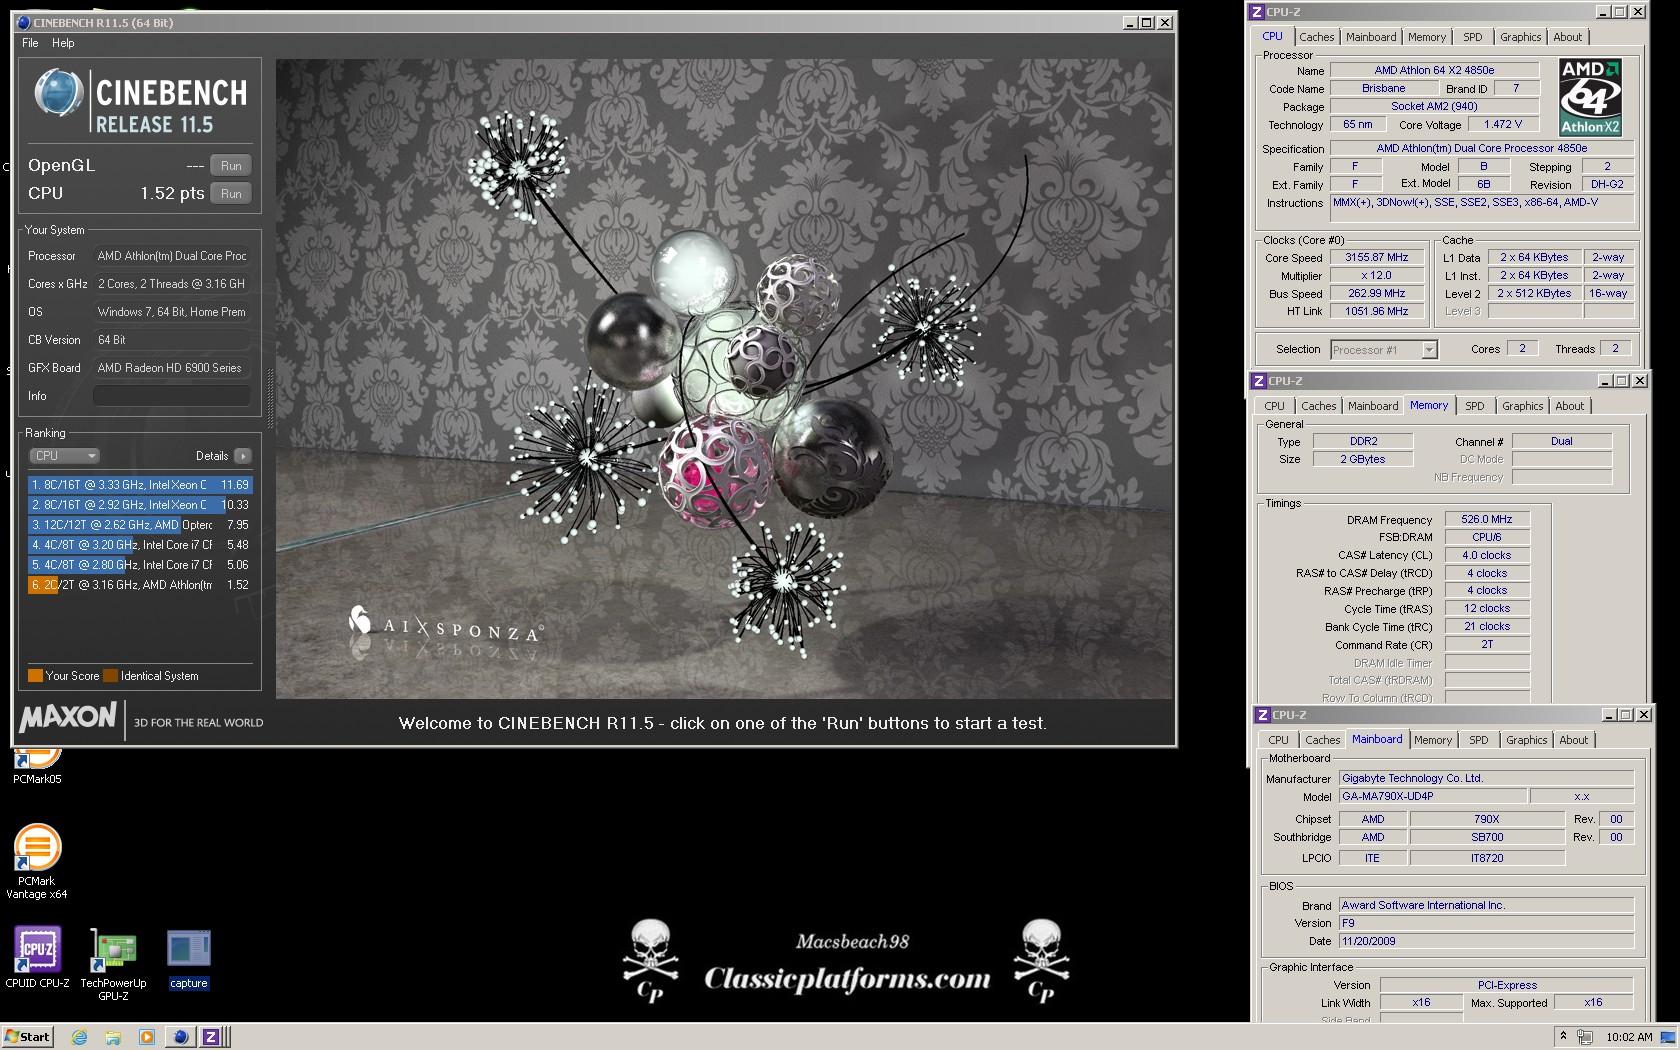1680x1050 pixels.
Task: Switch to CPU tab in middle CPU-Z window
Action: pyautogui.click(x=1274, y=406)
